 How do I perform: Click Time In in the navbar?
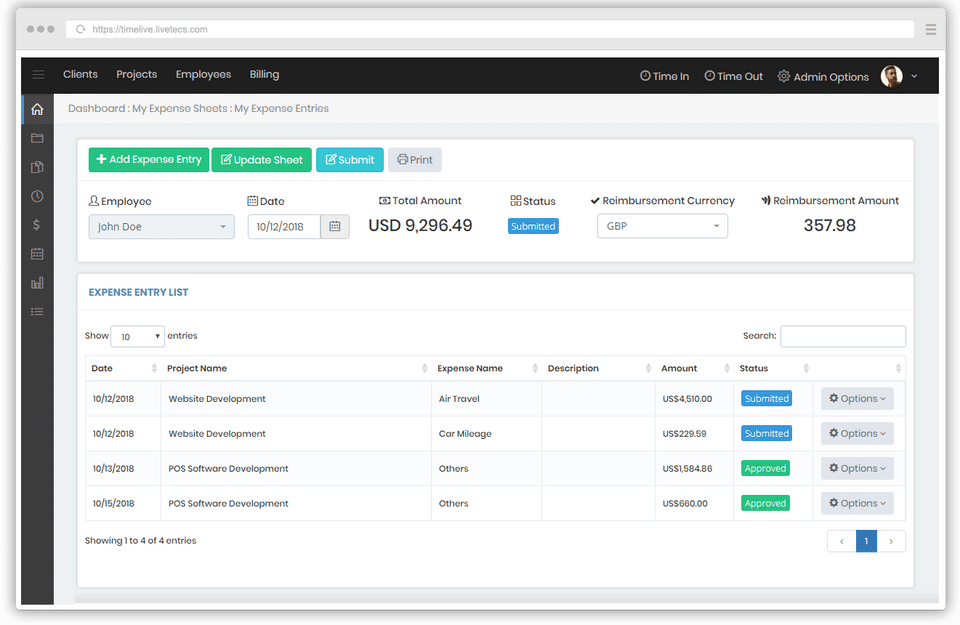[x=664, y=77]
